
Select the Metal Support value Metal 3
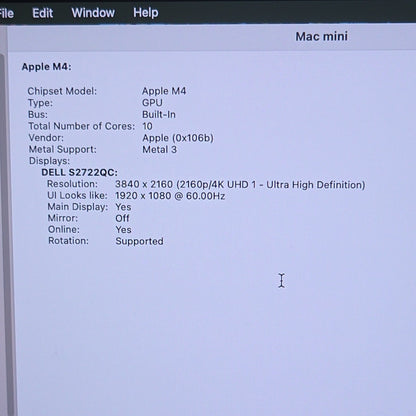point(160,149)
